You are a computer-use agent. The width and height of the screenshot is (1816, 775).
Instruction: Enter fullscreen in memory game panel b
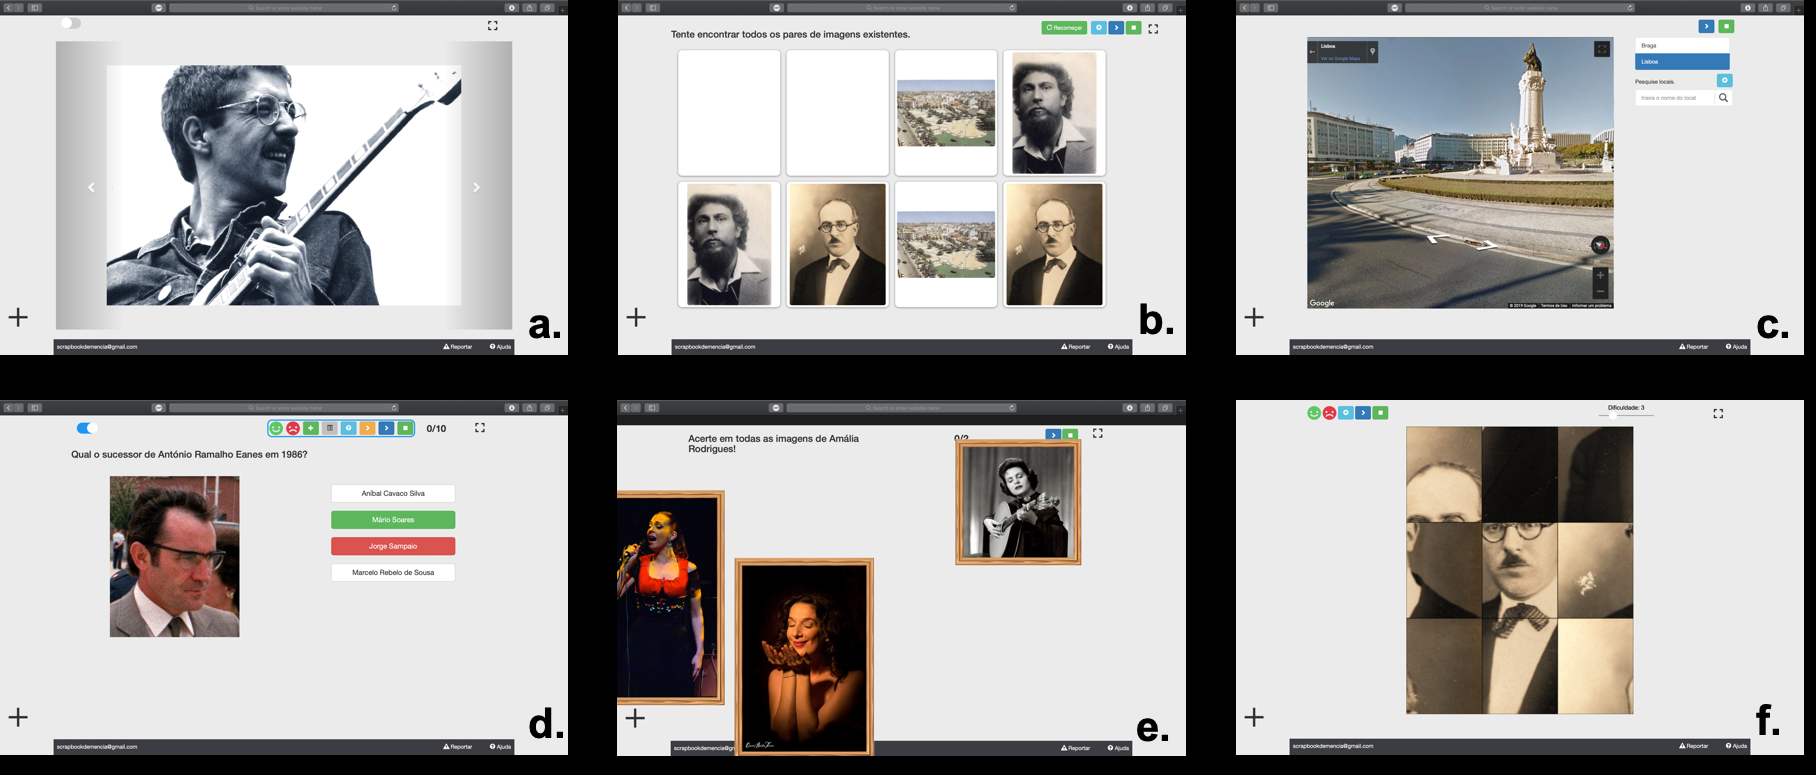(1153, 29)
